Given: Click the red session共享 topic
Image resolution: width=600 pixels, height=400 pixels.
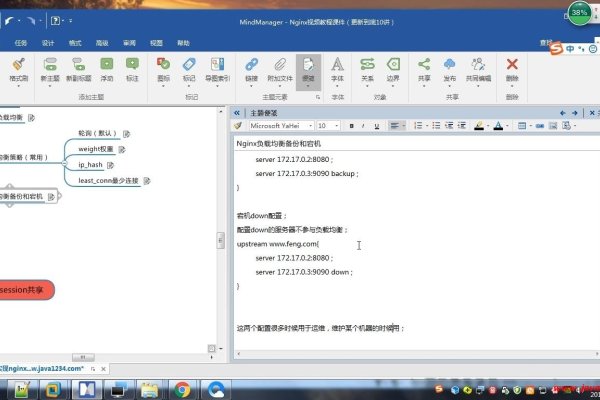Looking at the screenshot, I should 25,290.
